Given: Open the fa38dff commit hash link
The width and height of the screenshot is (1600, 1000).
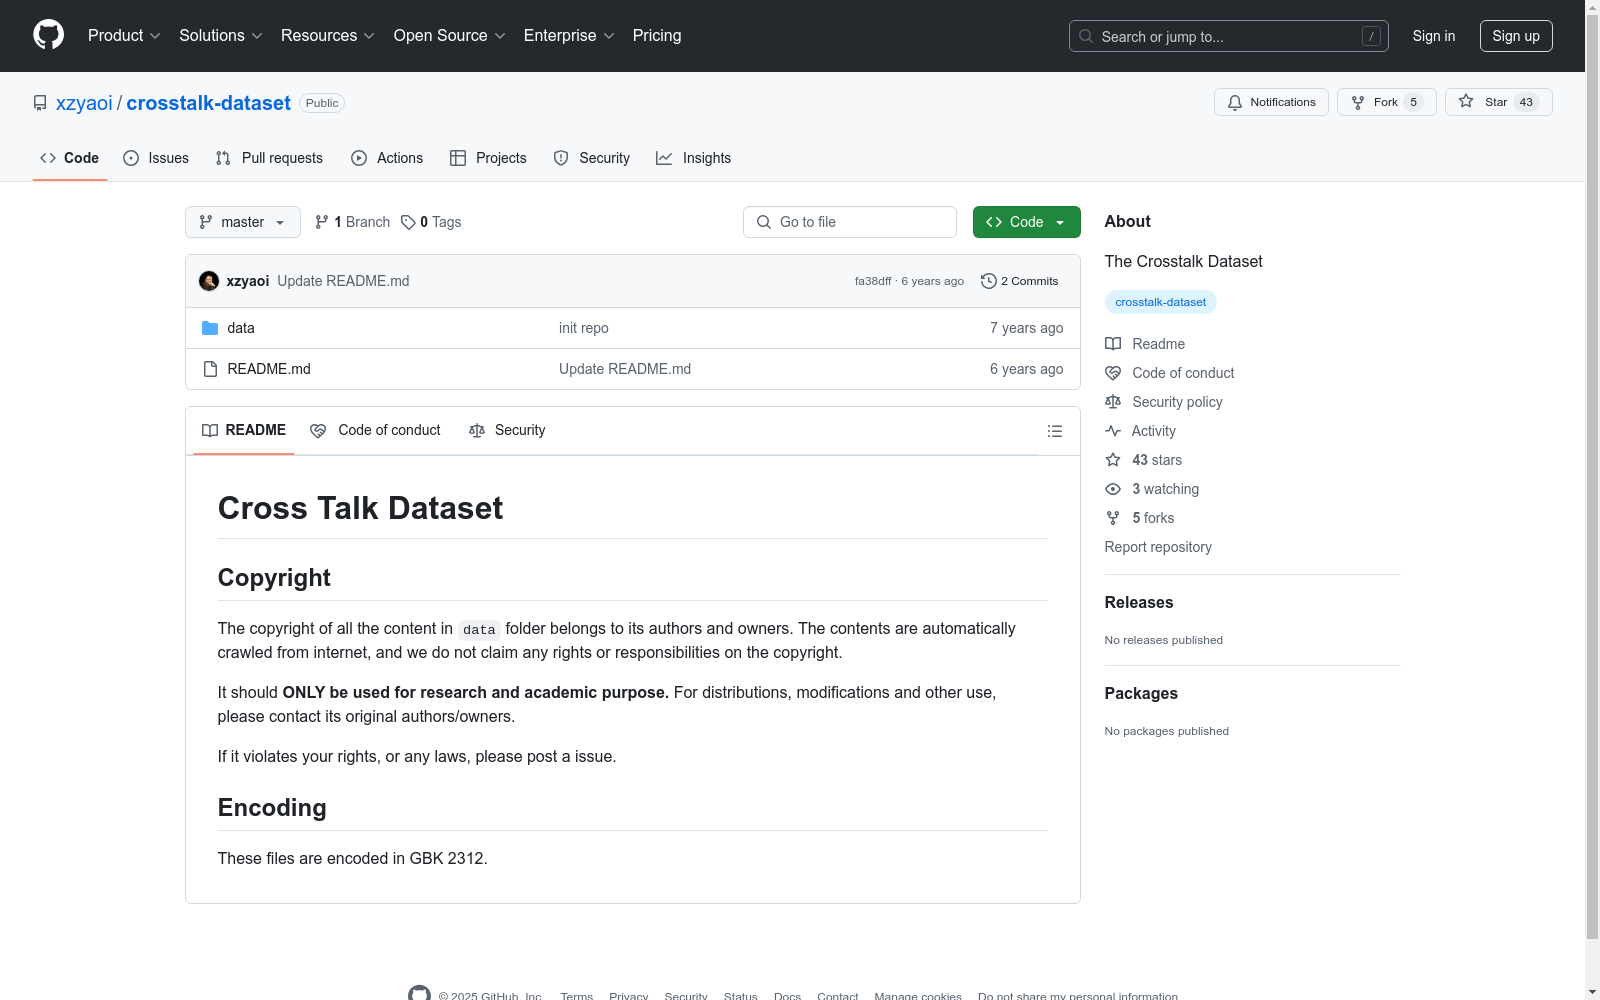Looking at the screenshot, I should coord(873,281).
